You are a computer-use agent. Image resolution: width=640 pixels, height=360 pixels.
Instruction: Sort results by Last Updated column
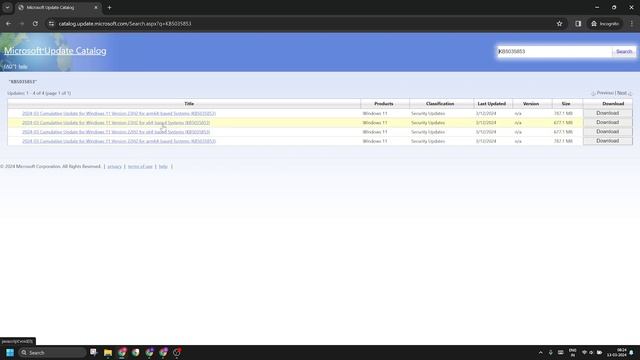click(491, 104)
